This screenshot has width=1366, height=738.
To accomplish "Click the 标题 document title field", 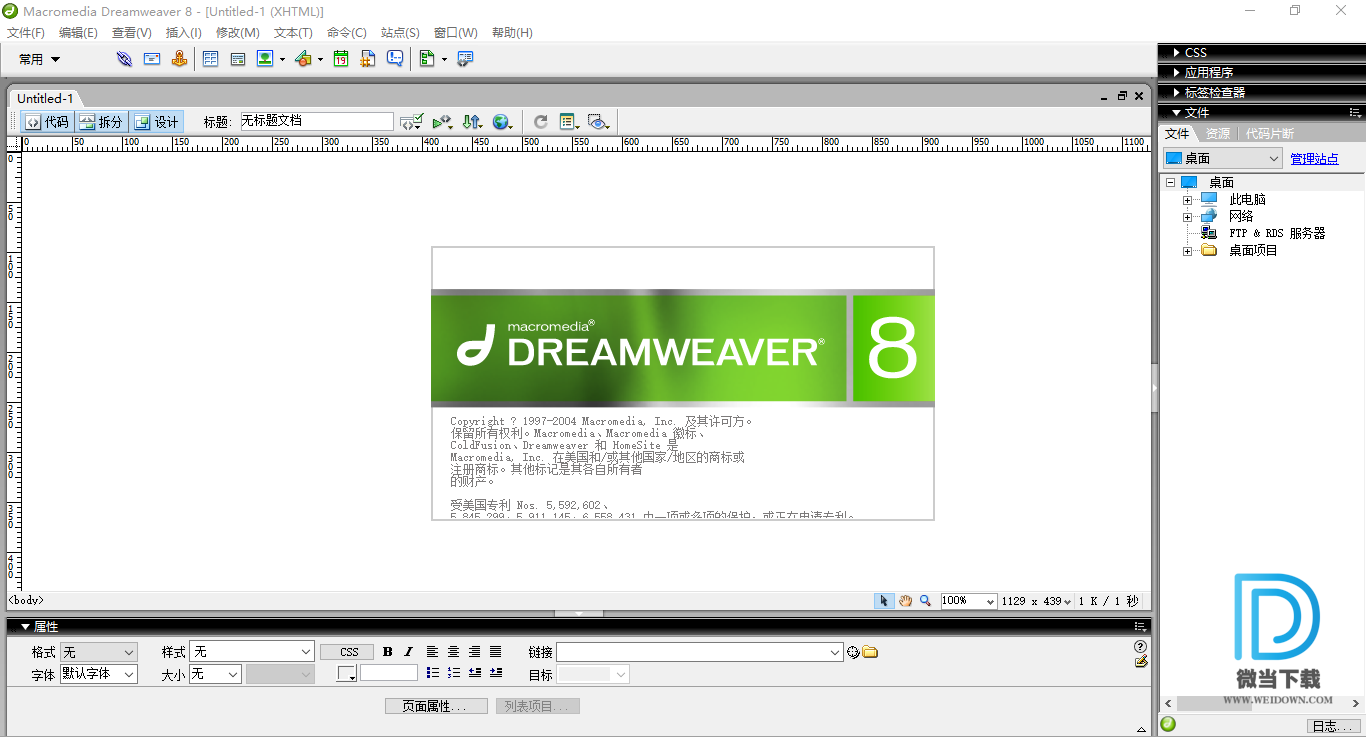I will (317, 121).
